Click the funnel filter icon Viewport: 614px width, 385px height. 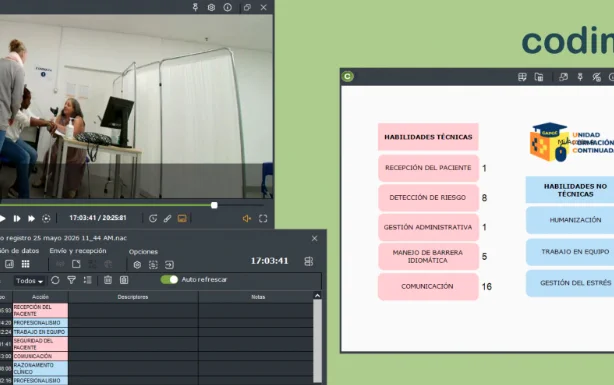click(x=71, y=280)
